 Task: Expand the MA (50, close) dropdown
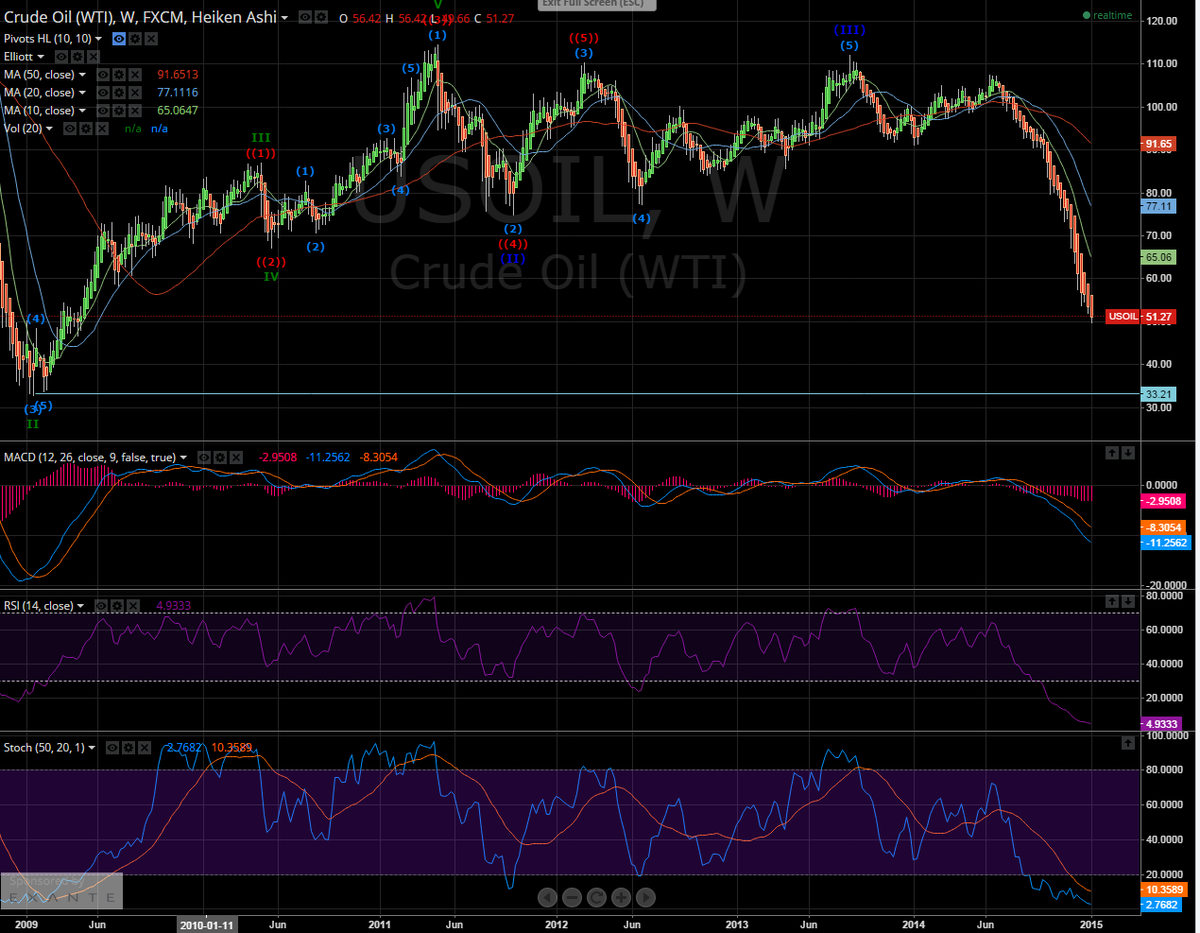[x=82, y=75]
